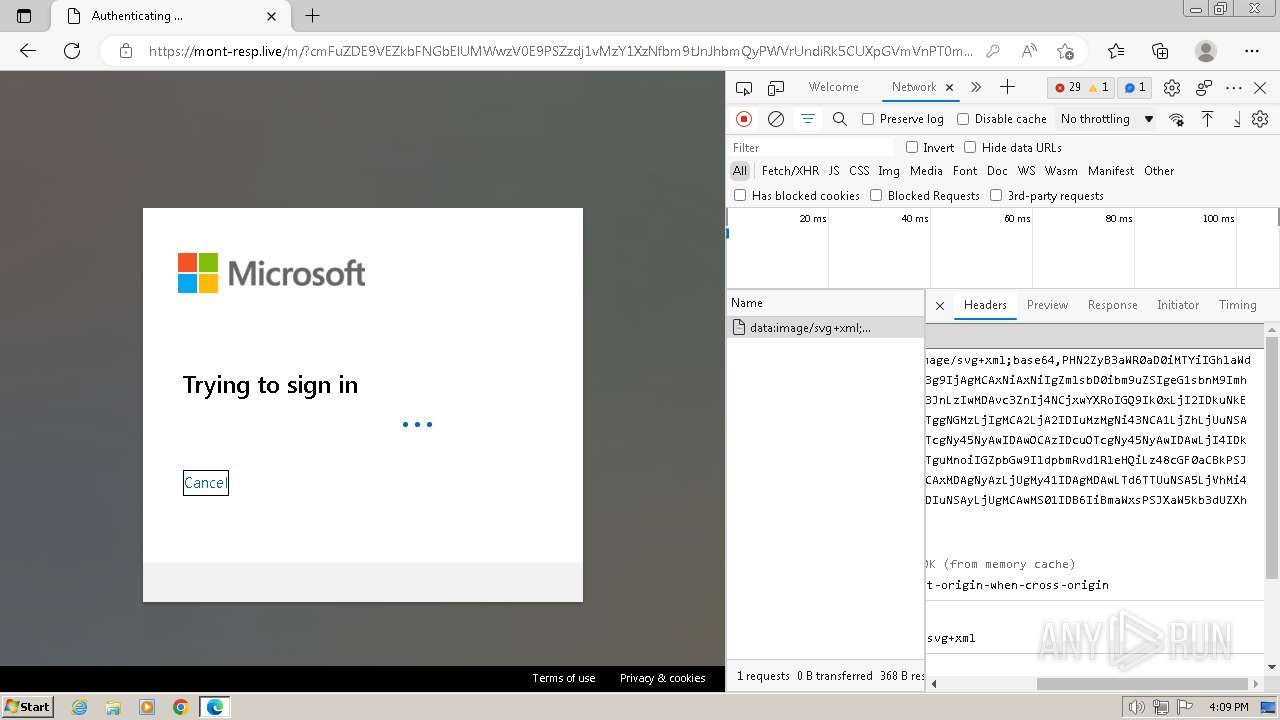Select the data:image/svg+xml request row

[x=826, y=328]
